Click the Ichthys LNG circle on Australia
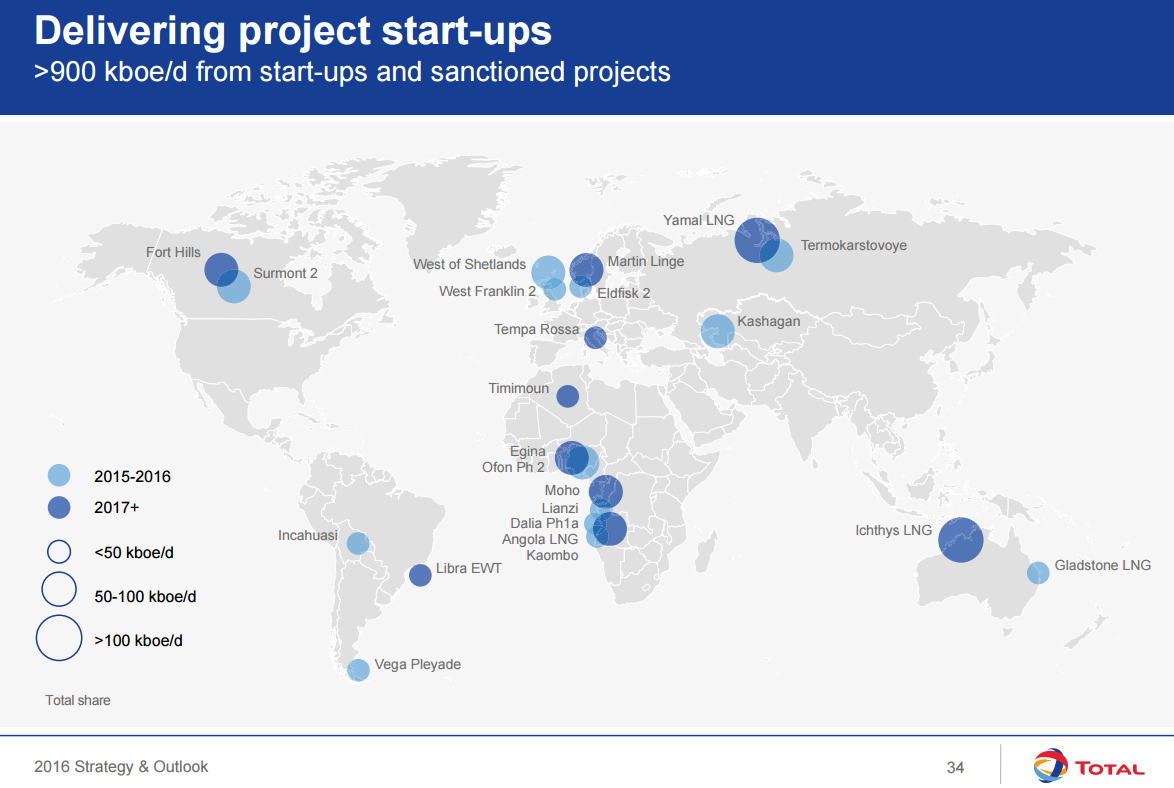The width and height of the screenshot is (1174, 788). 960,540
